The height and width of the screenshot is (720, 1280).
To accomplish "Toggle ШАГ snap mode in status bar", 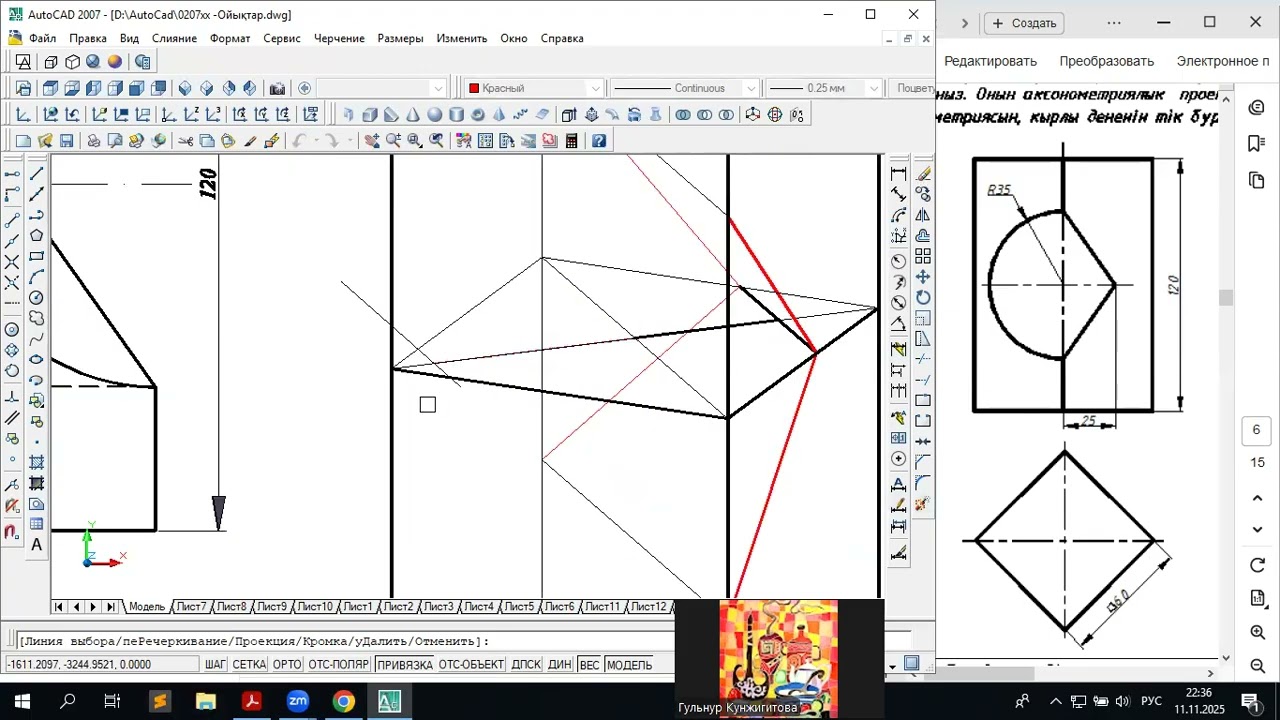I will pos(216,665).
